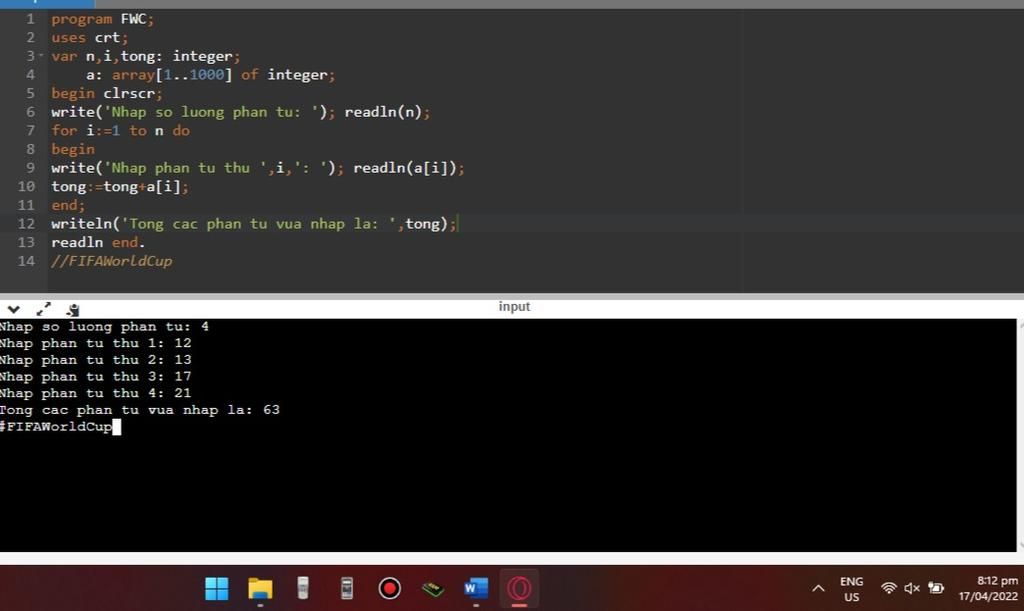Click line number 1 in gutter

pos(30,19)
